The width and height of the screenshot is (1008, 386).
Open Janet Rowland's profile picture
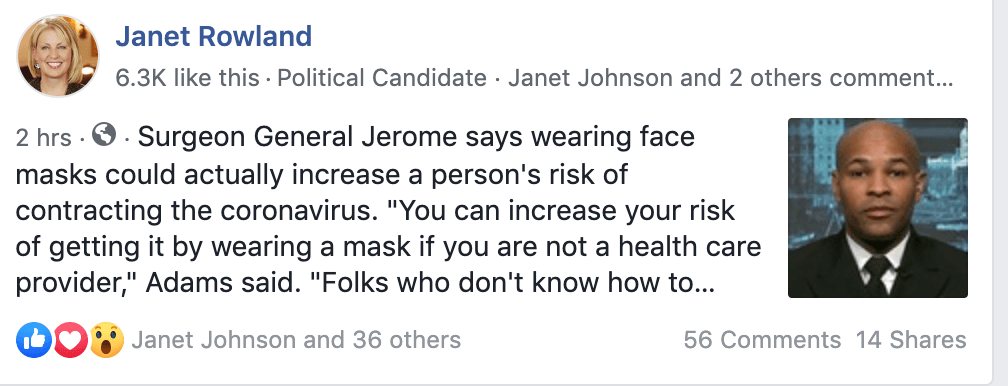tap(58, 55)
